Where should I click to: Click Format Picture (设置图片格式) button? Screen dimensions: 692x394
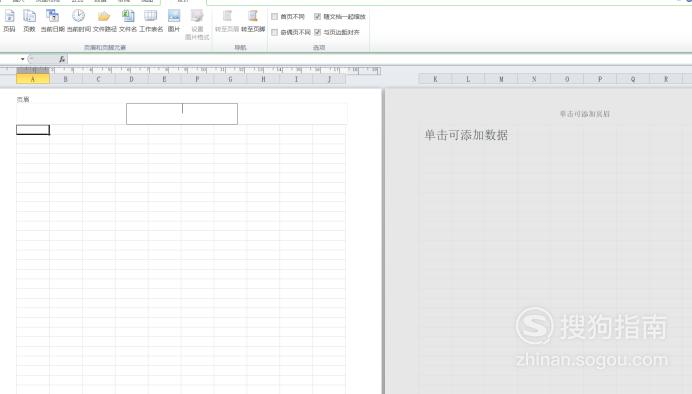[197, 25]
